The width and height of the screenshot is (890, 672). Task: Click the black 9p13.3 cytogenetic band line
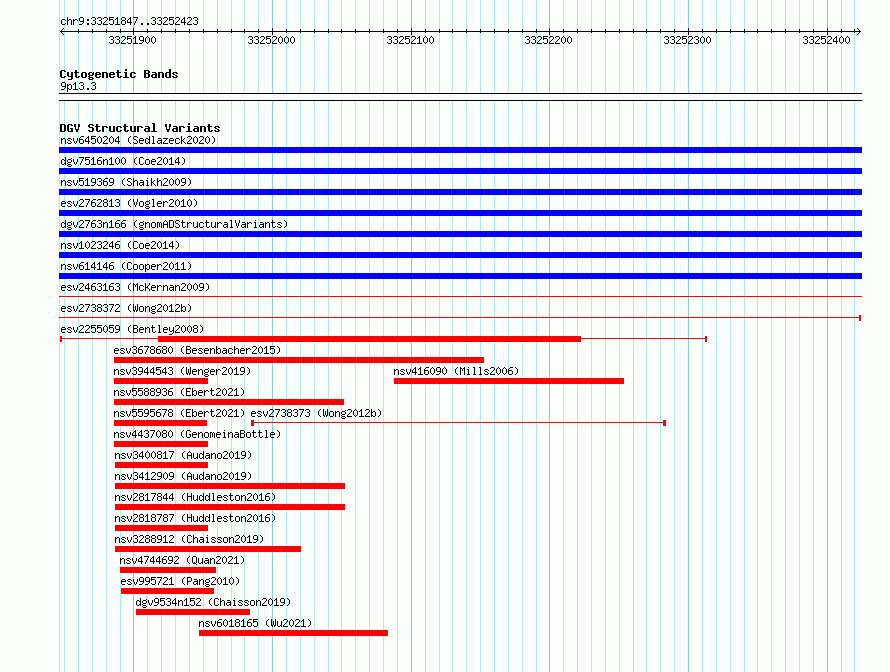[460, 97]
